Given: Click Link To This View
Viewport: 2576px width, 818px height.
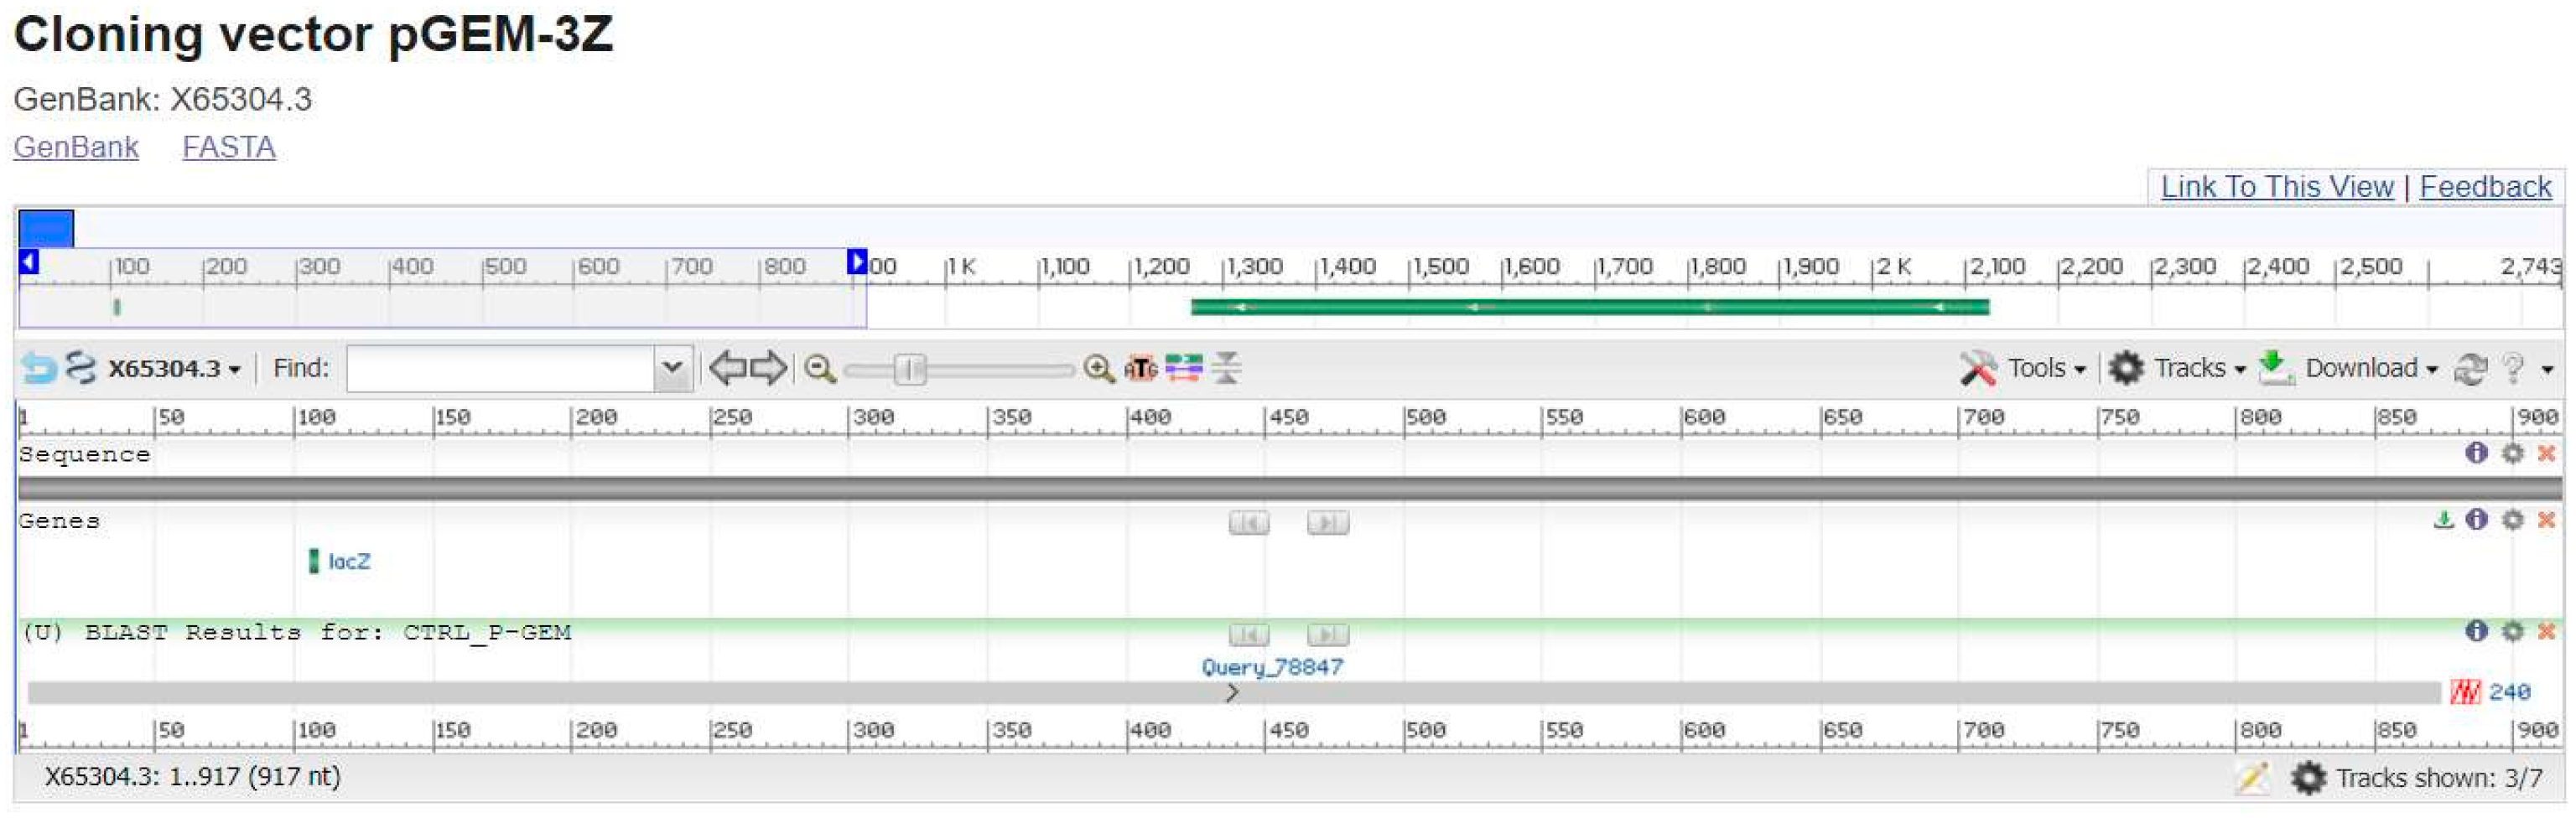Looking at the screenshot, I should point(2277,187).
